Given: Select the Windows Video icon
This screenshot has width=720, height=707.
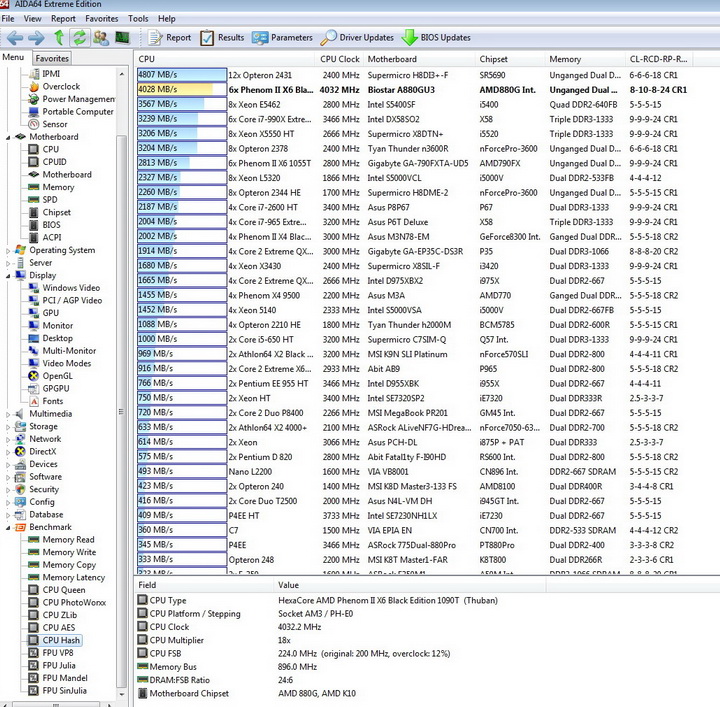Looking at the screenshot, I should tap(34, 288).
